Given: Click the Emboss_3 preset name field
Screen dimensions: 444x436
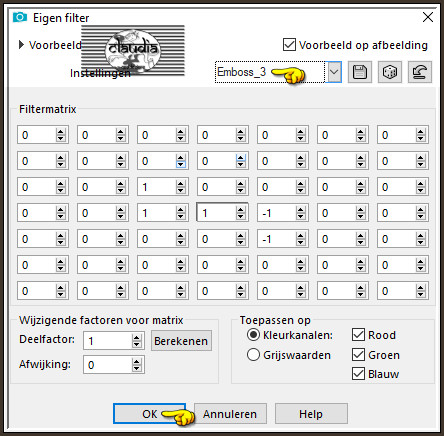Looking at the screenshot, I should tap(270, 72).
